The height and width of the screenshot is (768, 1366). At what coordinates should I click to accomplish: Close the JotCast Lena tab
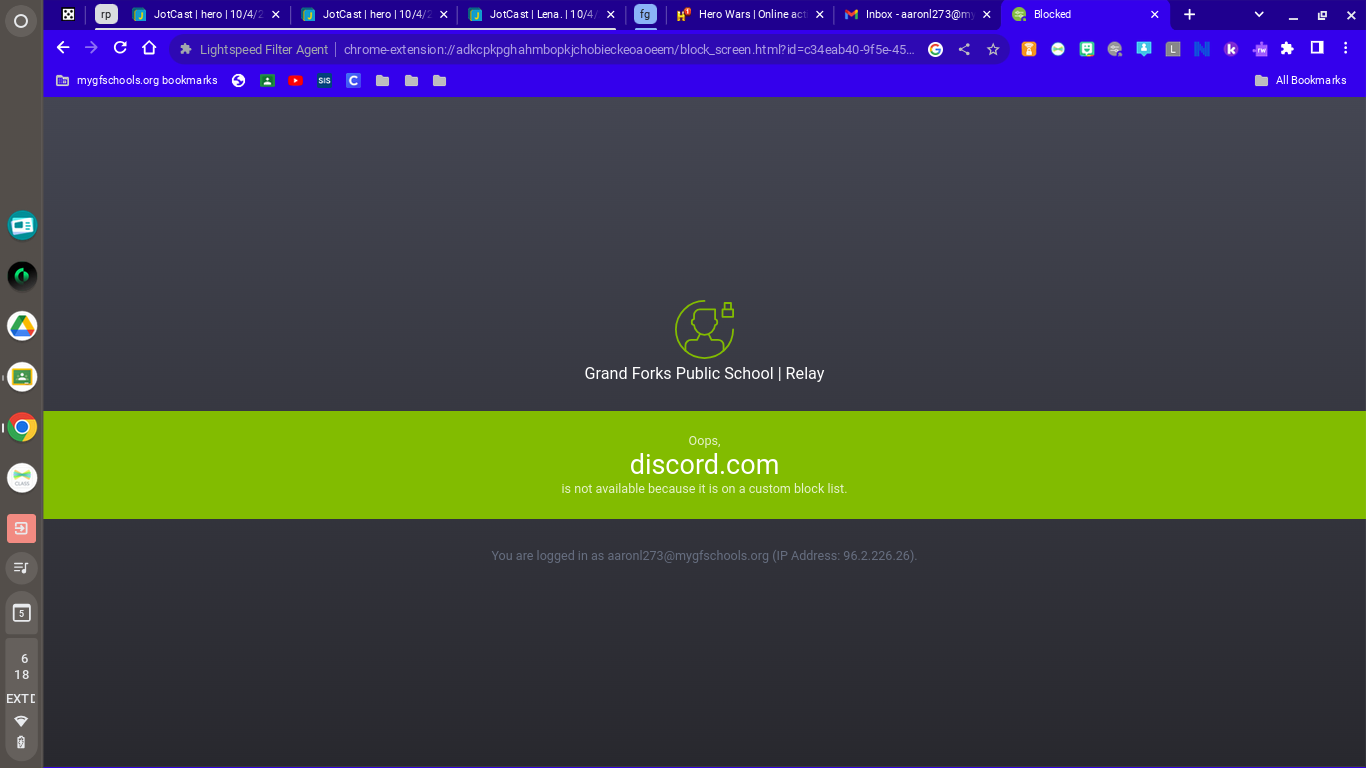tap(611, 15)
